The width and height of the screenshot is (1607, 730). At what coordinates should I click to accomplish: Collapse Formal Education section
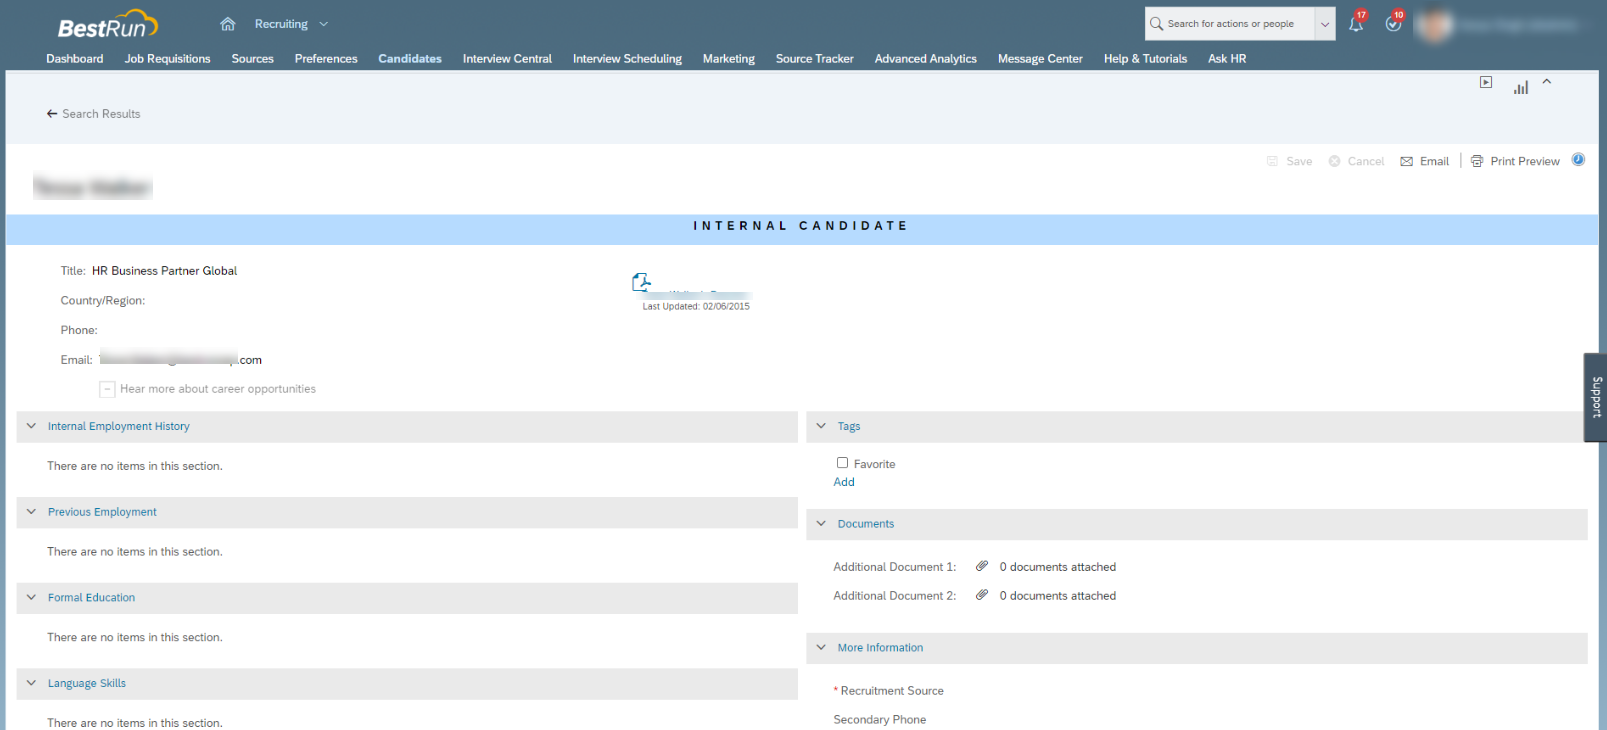pos(31,598)
